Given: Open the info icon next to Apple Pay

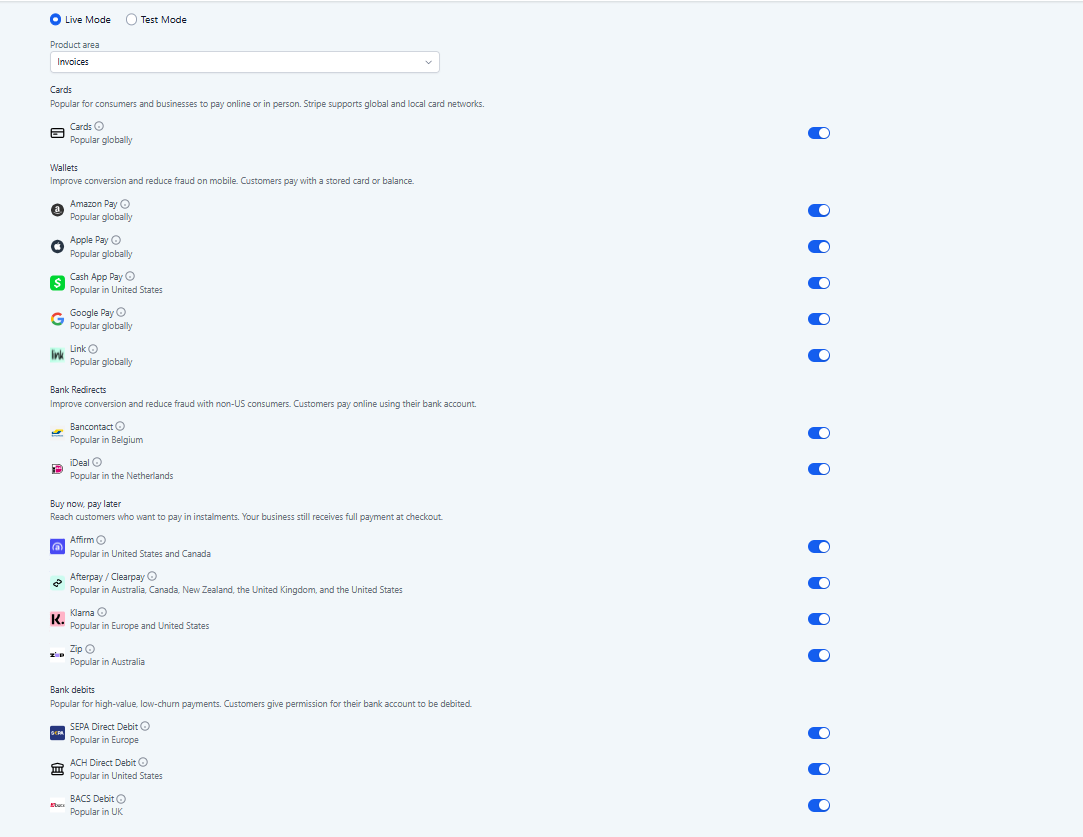Looking at the screenshot, I should 116,240.
